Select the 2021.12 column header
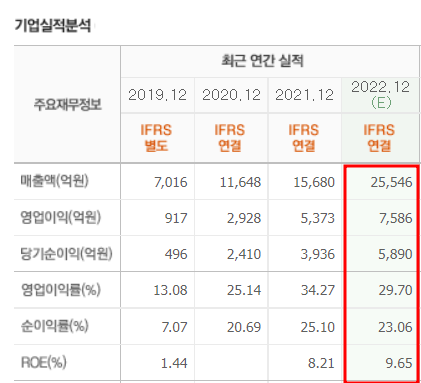Screen dimensions: 421x383 click(305, 95)
